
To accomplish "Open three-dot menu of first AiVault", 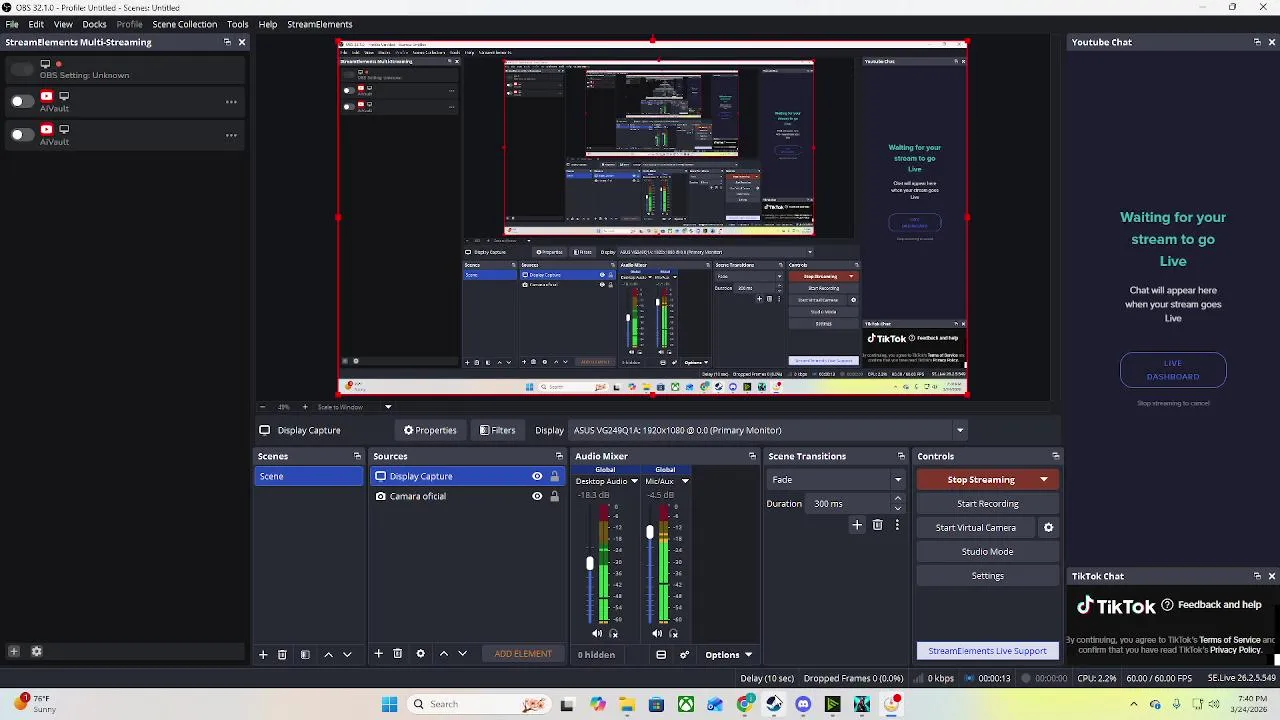I will 231,101.
